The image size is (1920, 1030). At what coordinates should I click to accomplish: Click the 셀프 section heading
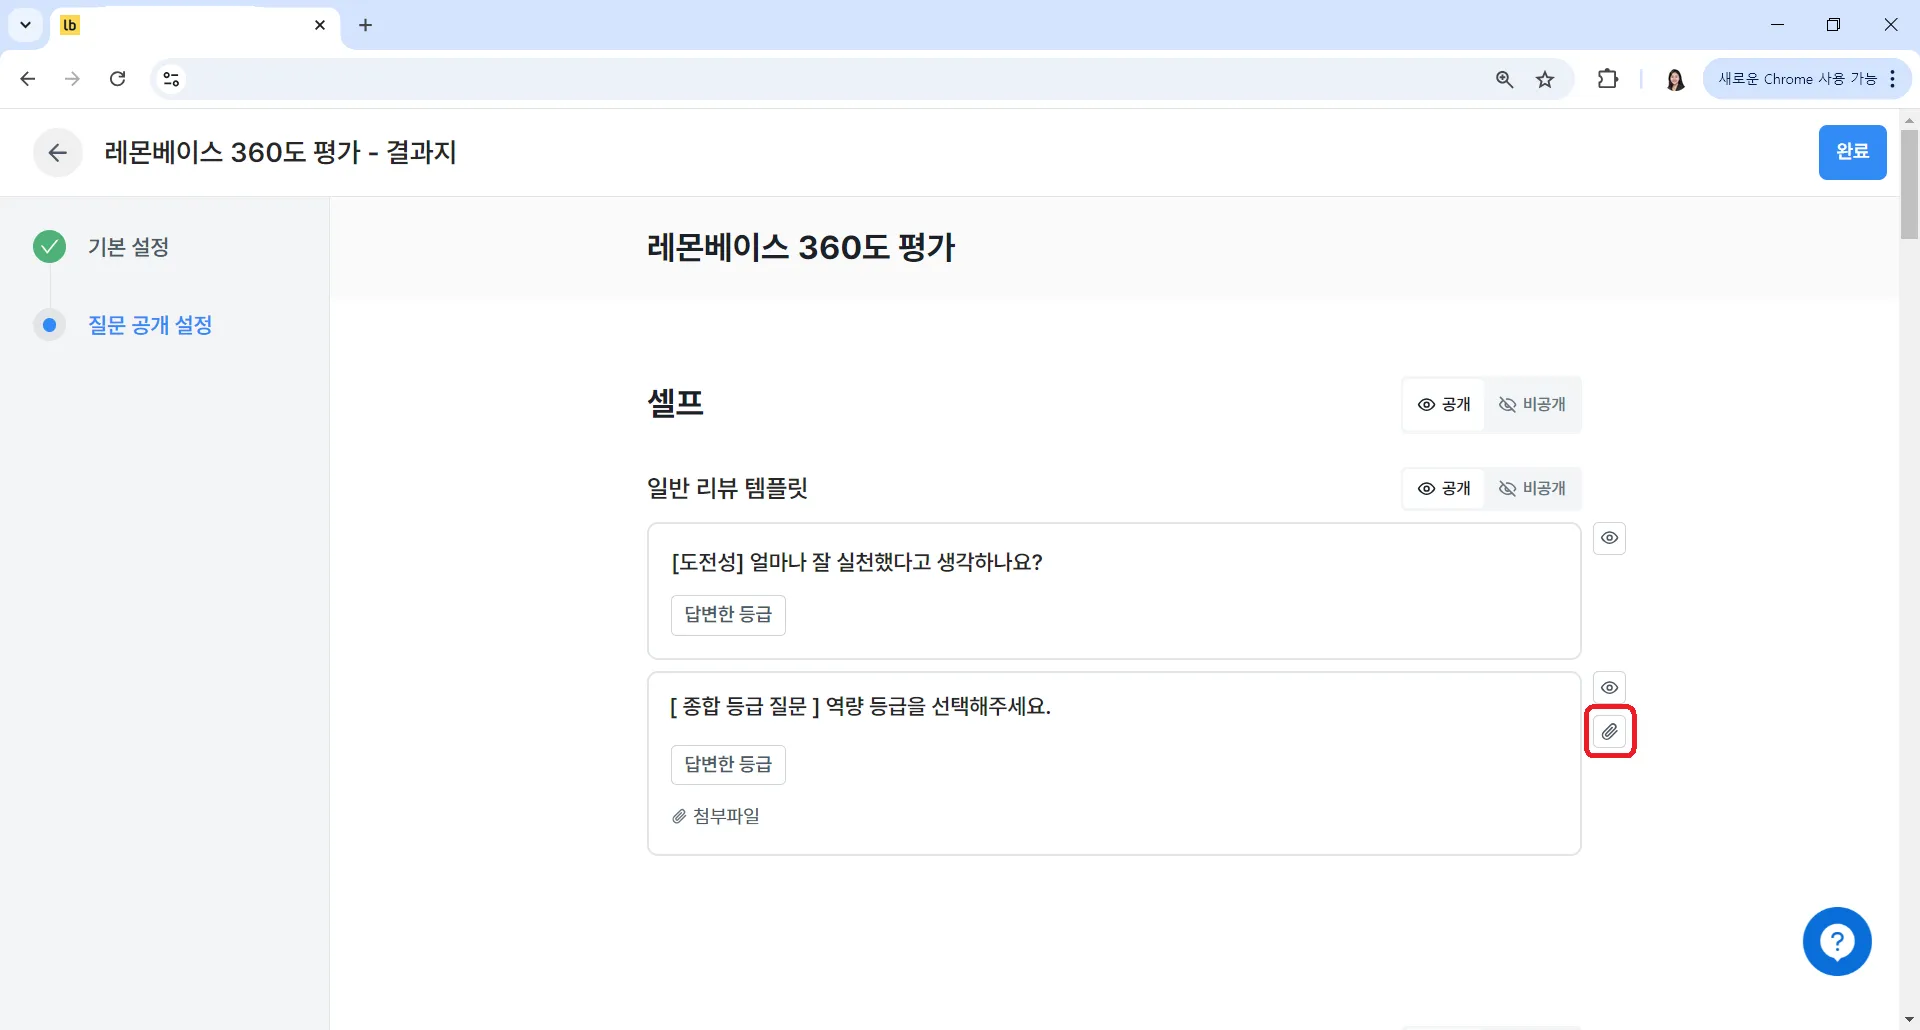676,404
